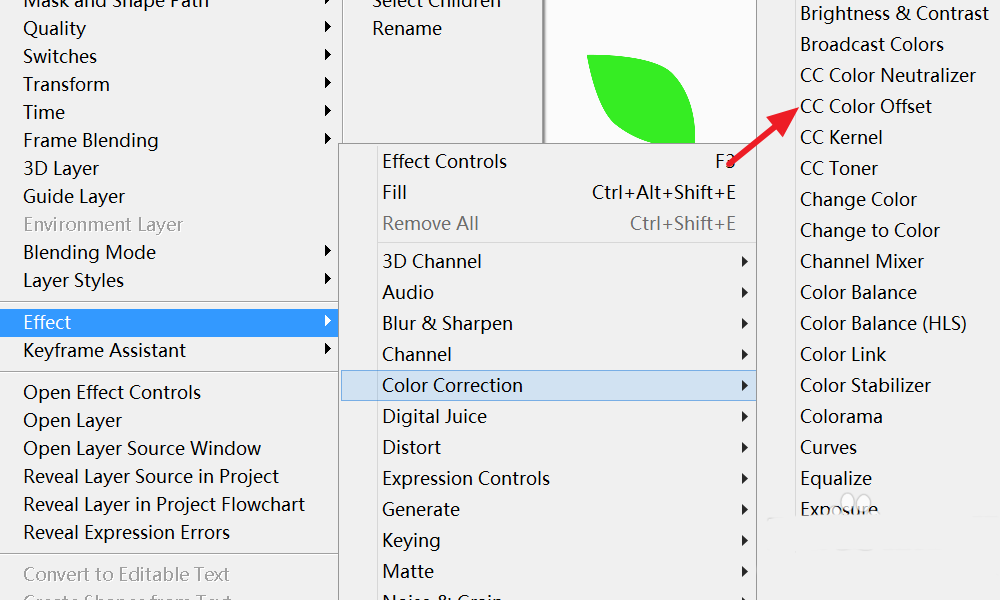The height and width of the screenshot is (600, 1000).
Task: Click Rename in the context menu
Action: [x=407, y=28]
